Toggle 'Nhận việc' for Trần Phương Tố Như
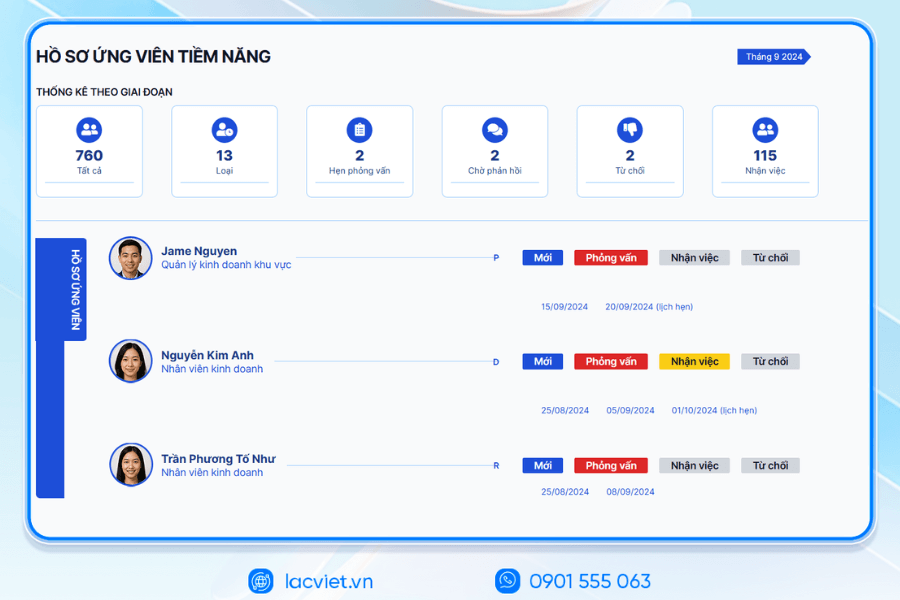Screen dimensions: 900x600 click(694, 466)
